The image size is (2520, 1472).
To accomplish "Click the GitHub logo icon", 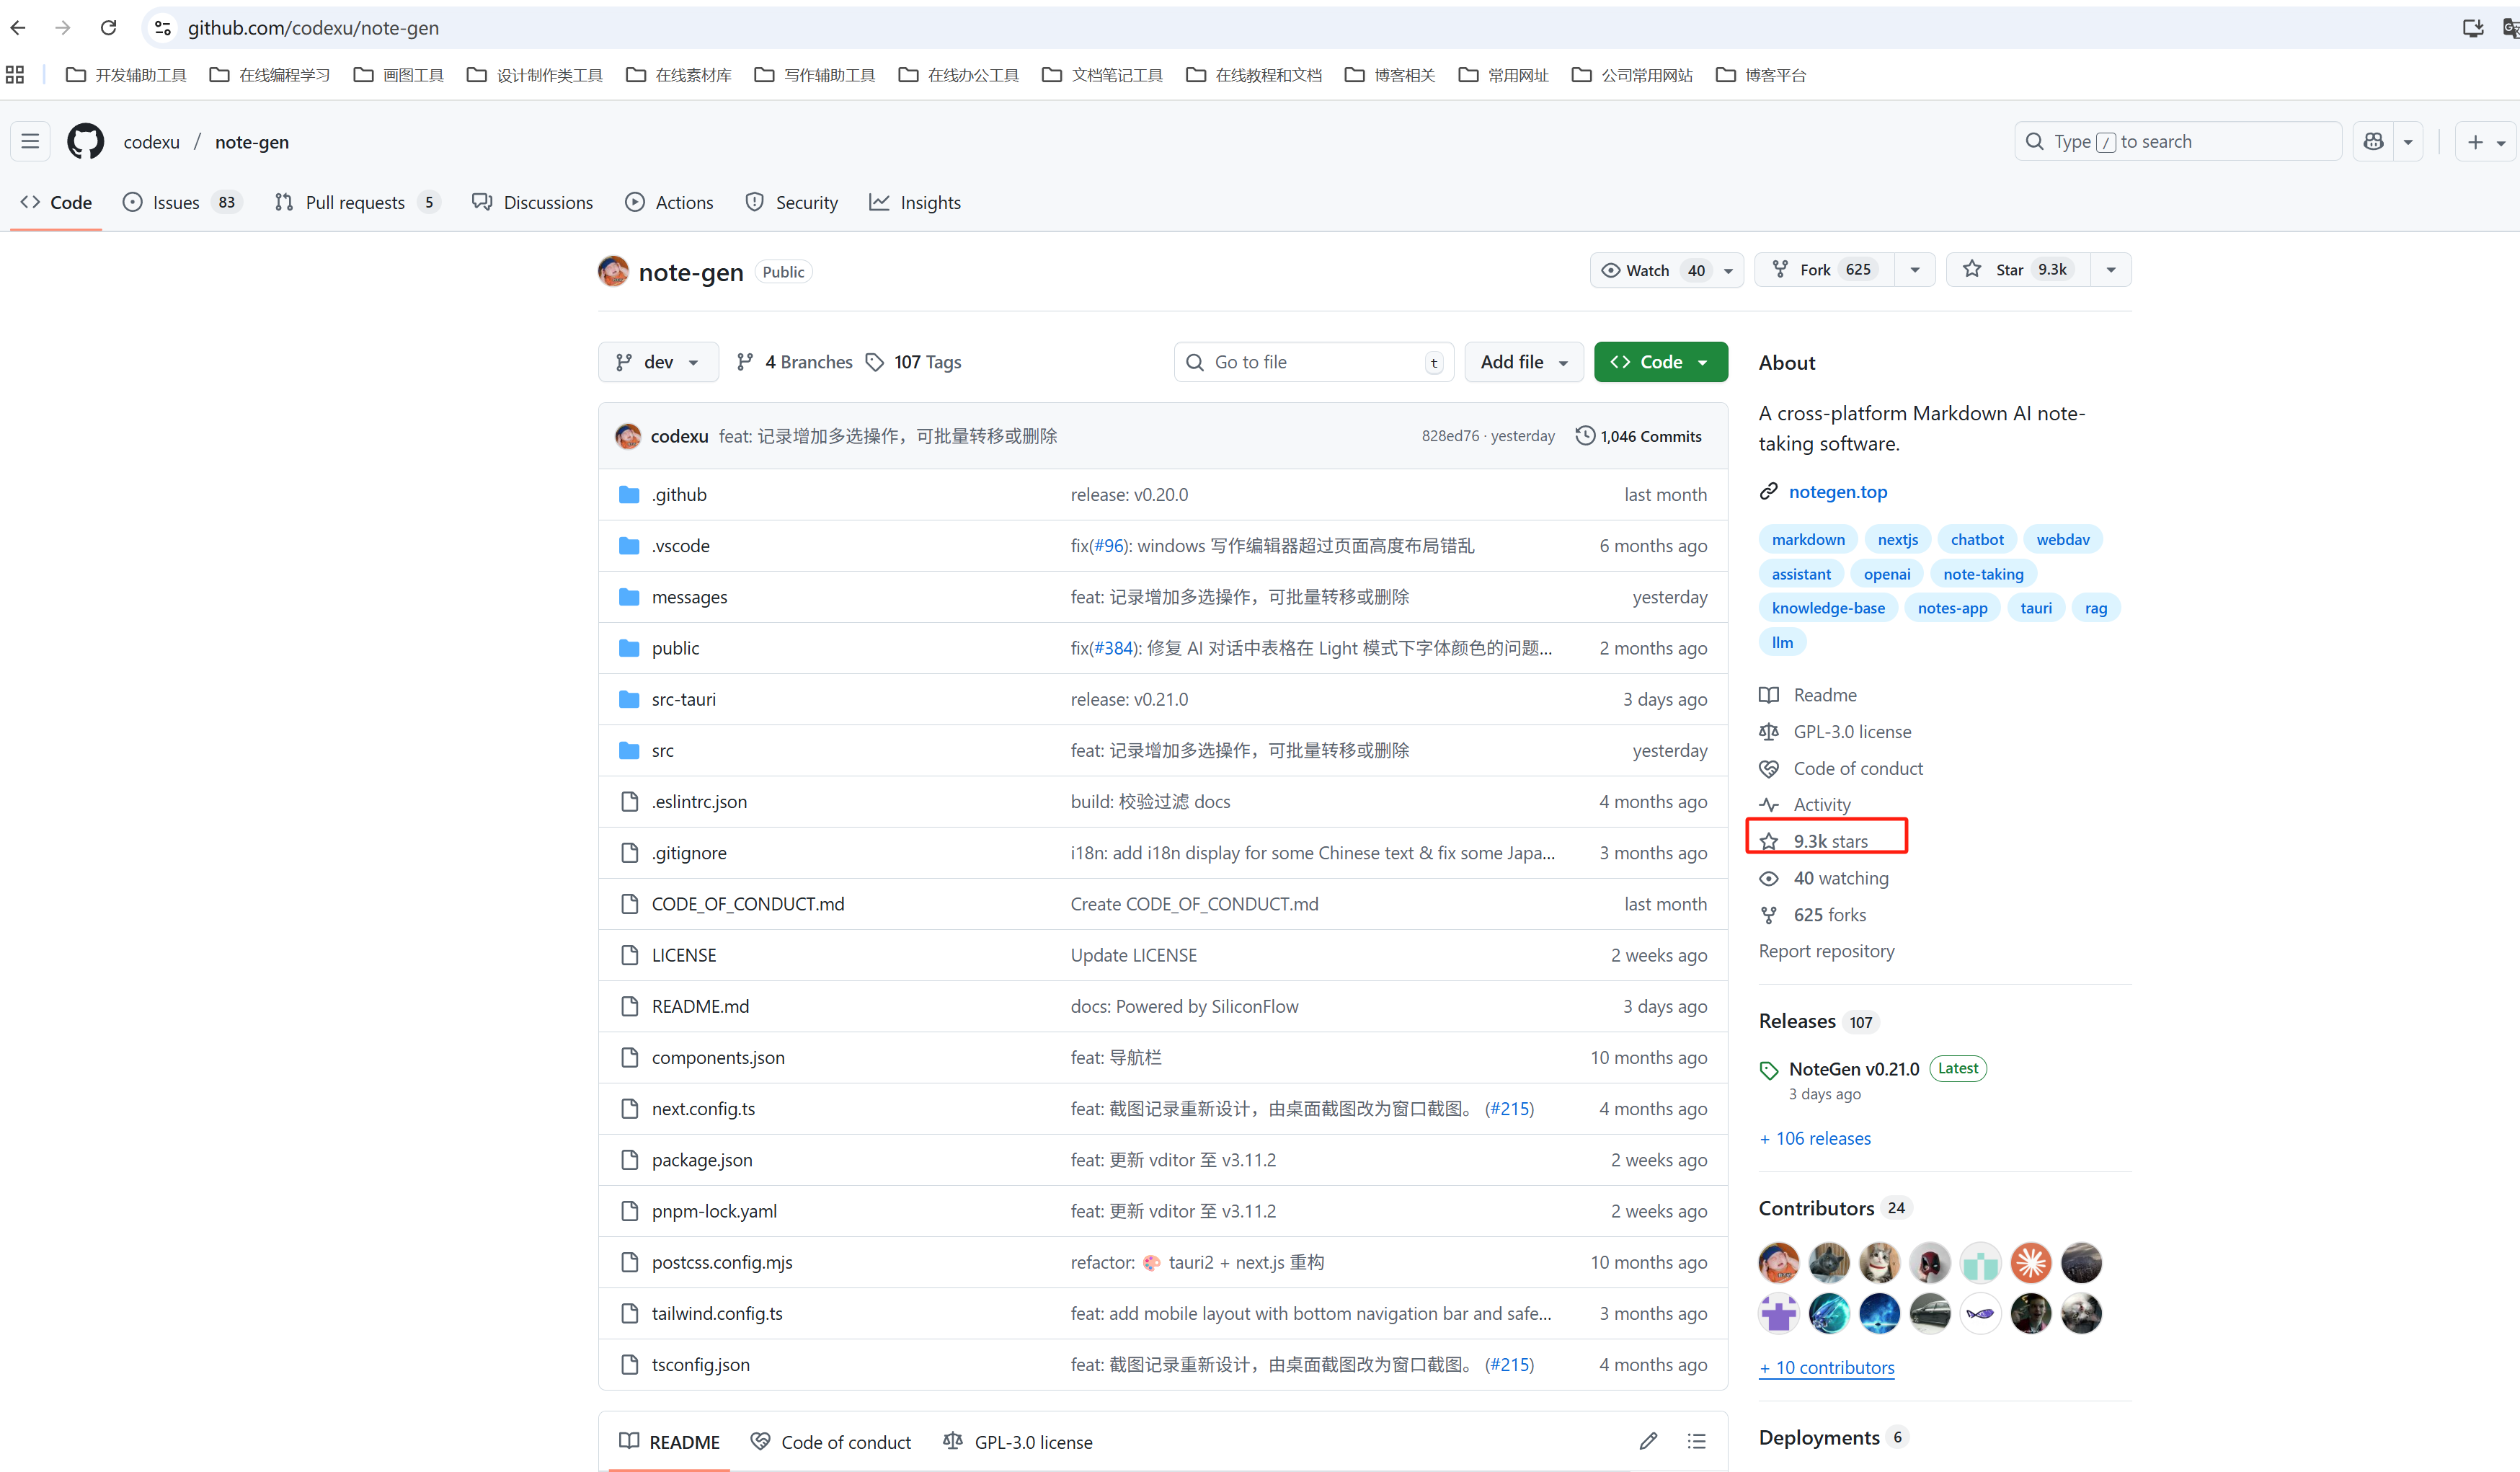I will click(85, 141).
